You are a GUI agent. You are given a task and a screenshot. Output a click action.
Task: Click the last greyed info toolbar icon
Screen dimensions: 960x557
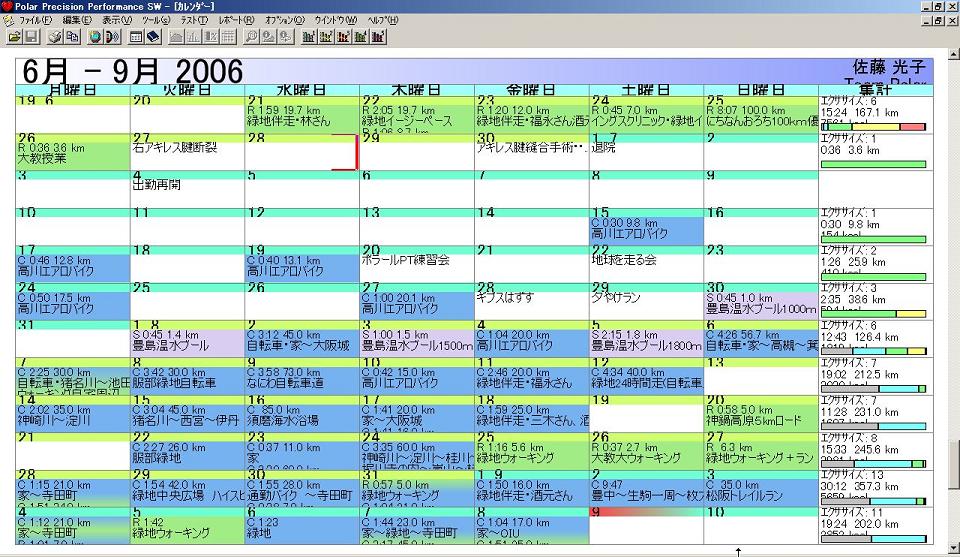[285, 37]
